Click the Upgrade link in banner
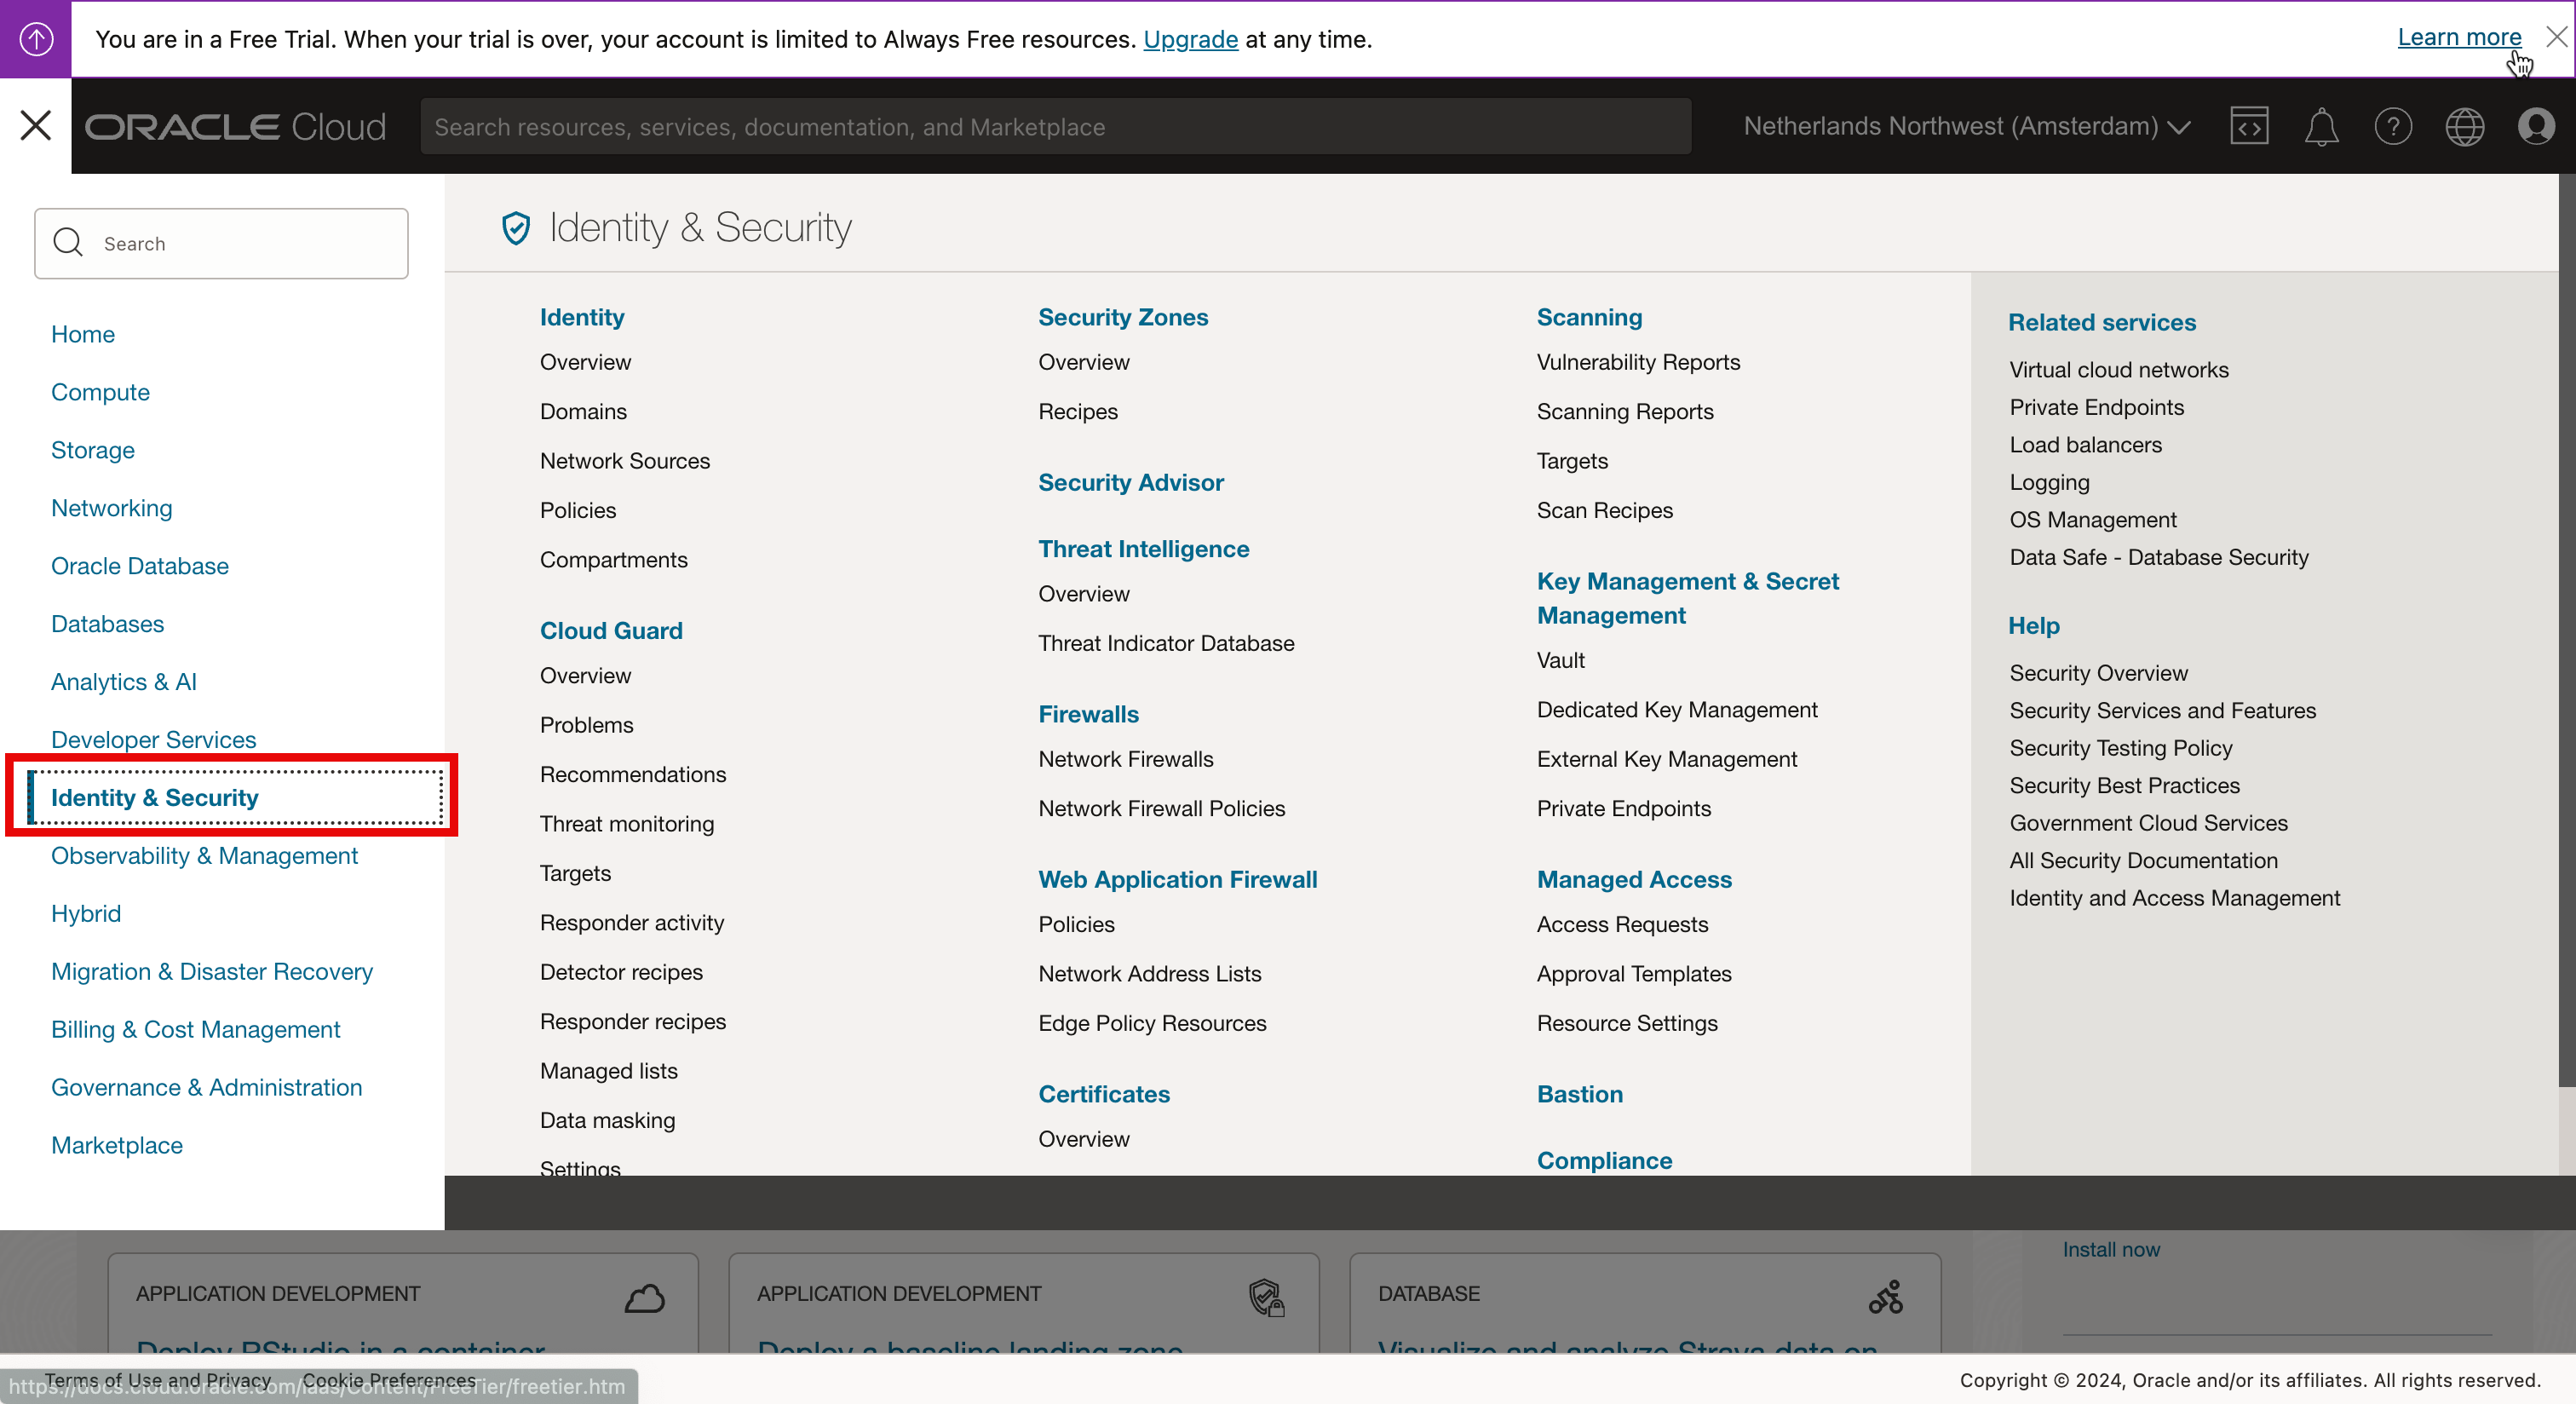2576x1404 pixels. click(x=1190, y=39)
